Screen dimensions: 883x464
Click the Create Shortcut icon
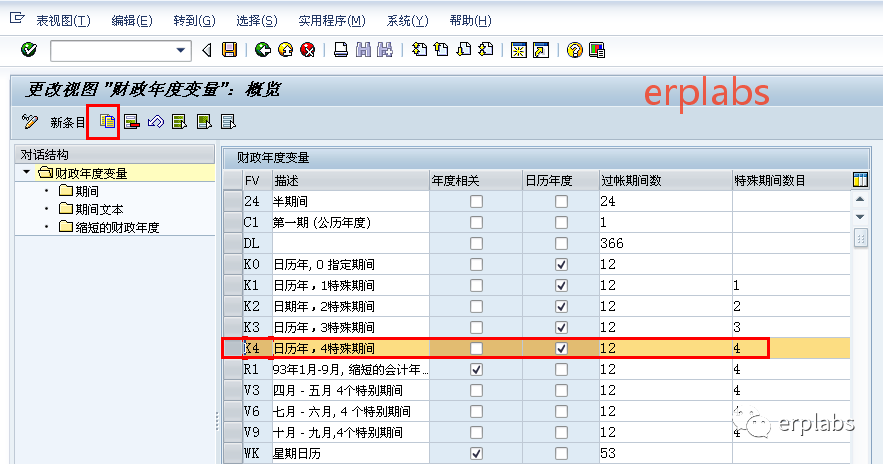541,50
